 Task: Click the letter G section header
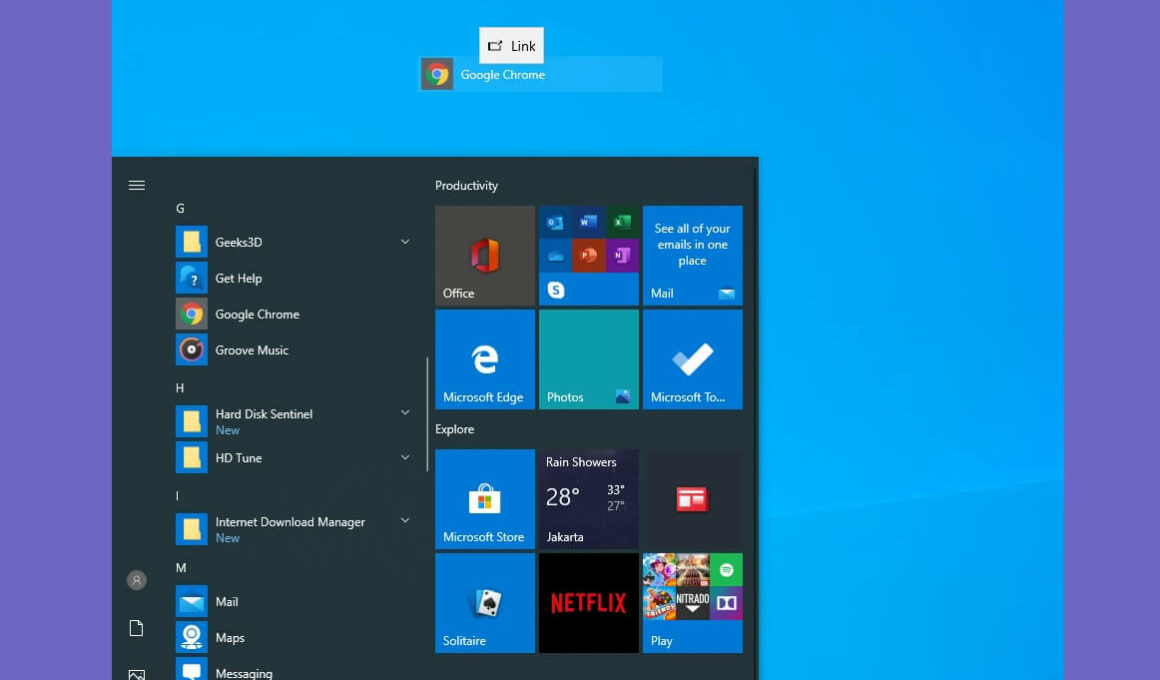point(181,209)
